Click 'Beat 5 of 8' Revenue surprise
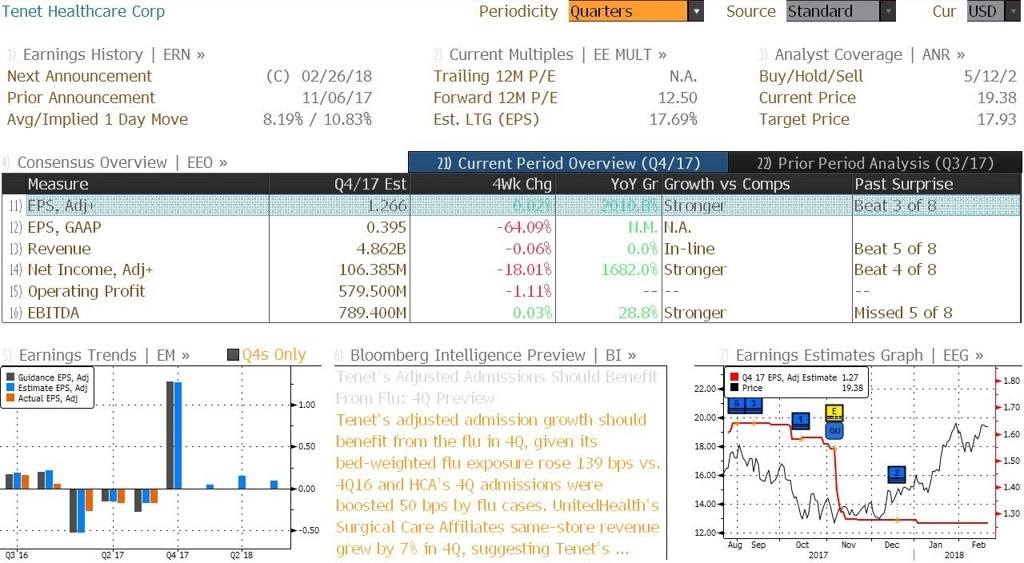 point(895,248)
